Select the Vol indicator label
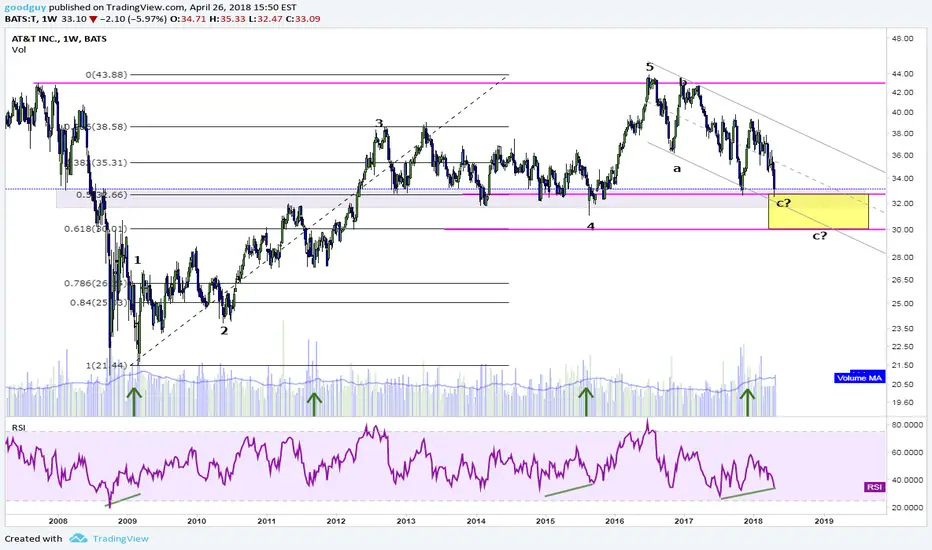The height and width of the screenshot is (550, 932). 18,49
